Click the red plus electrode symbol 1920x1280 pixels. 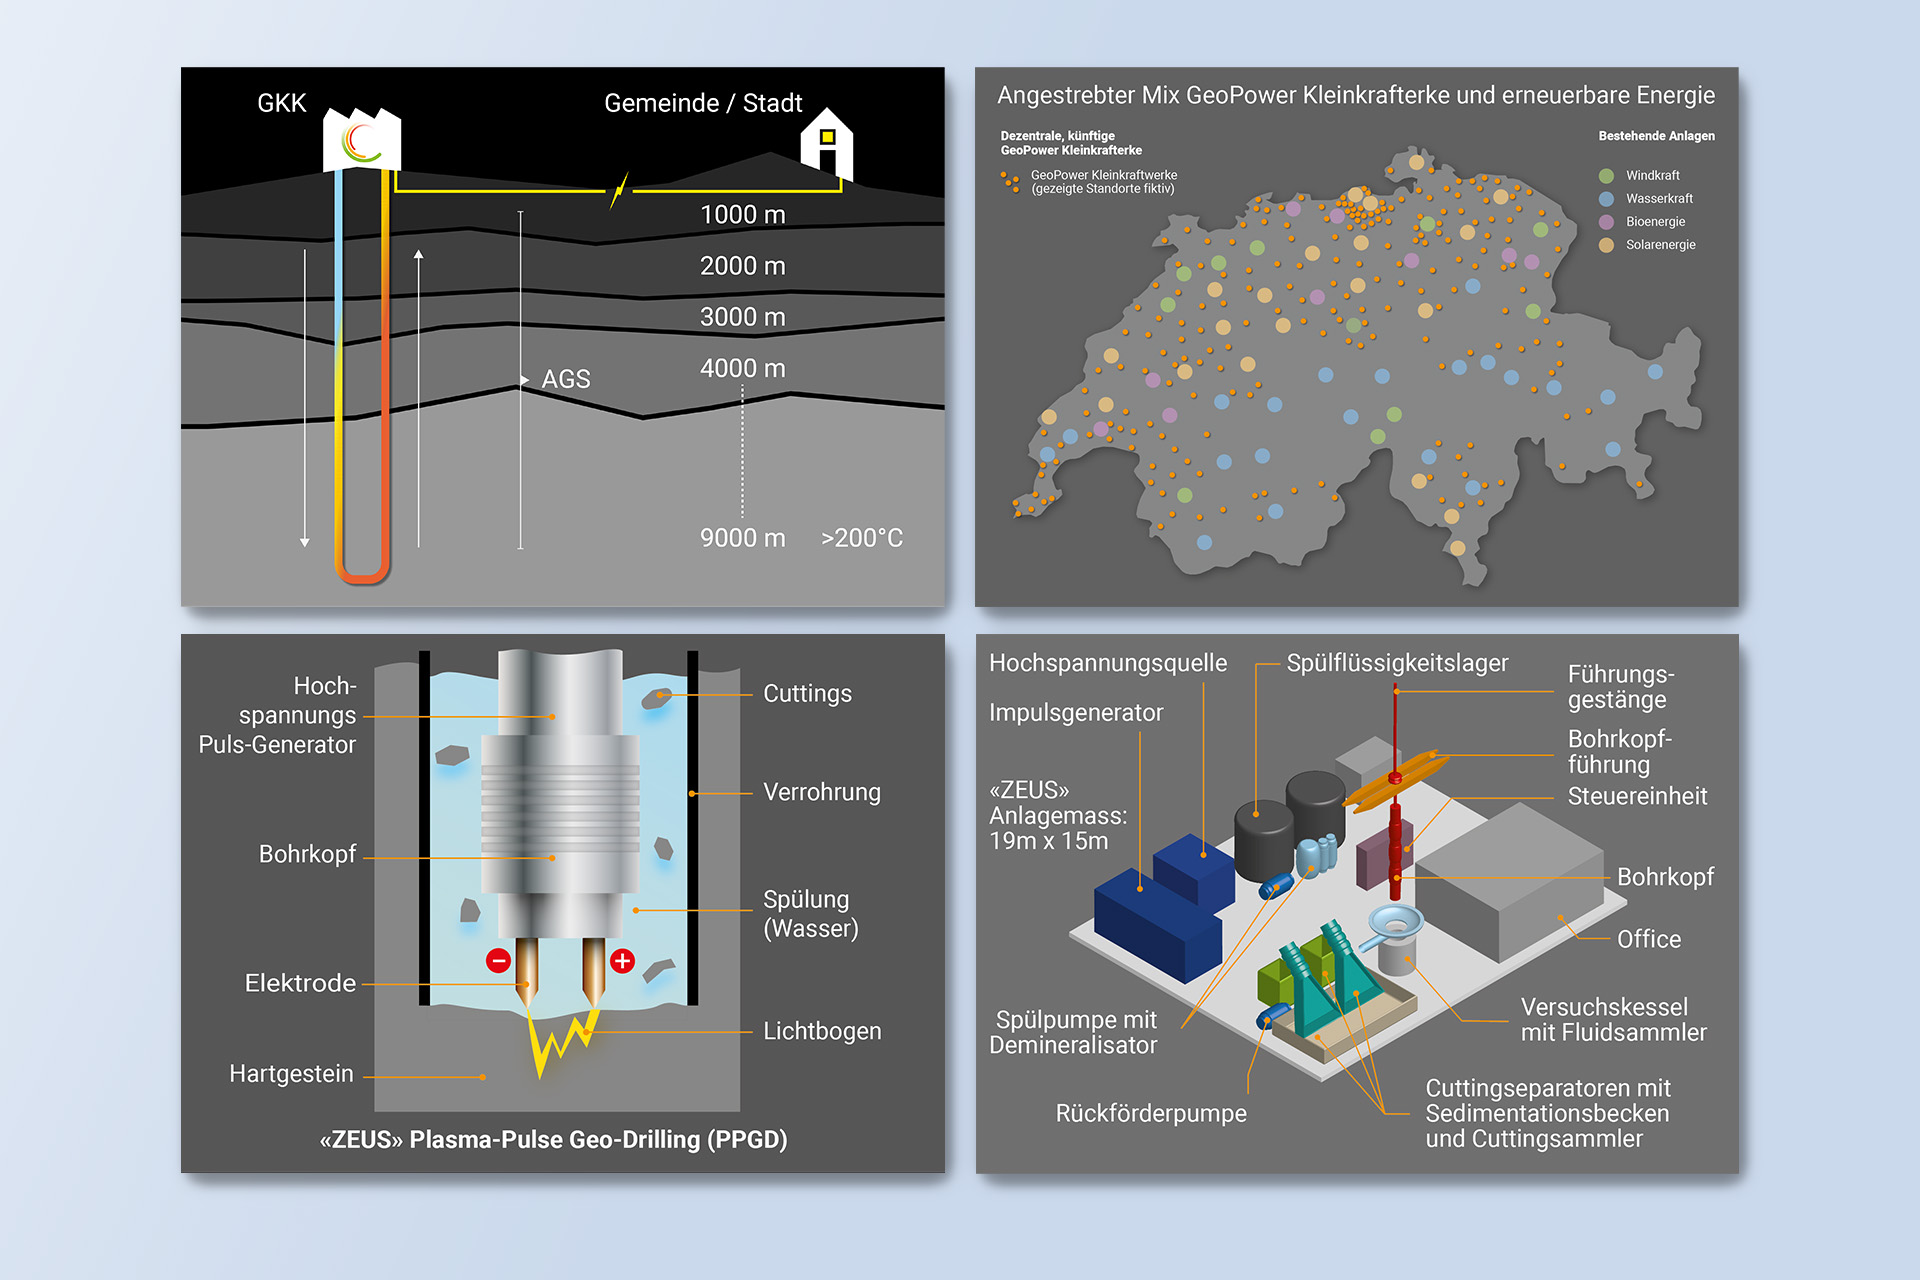click(622, 961)
